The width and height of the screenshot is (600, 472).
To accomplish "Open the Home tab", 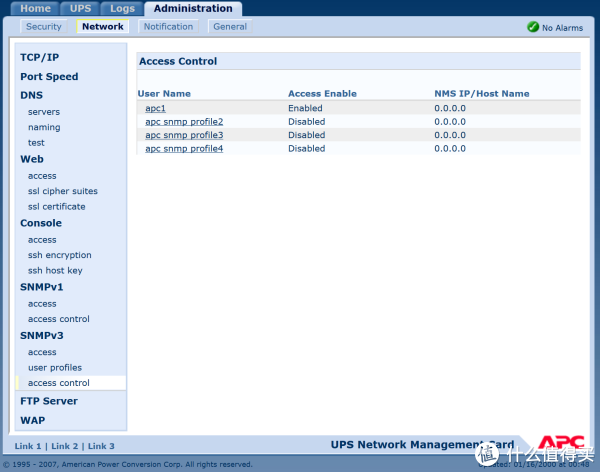I will (35, 8).
